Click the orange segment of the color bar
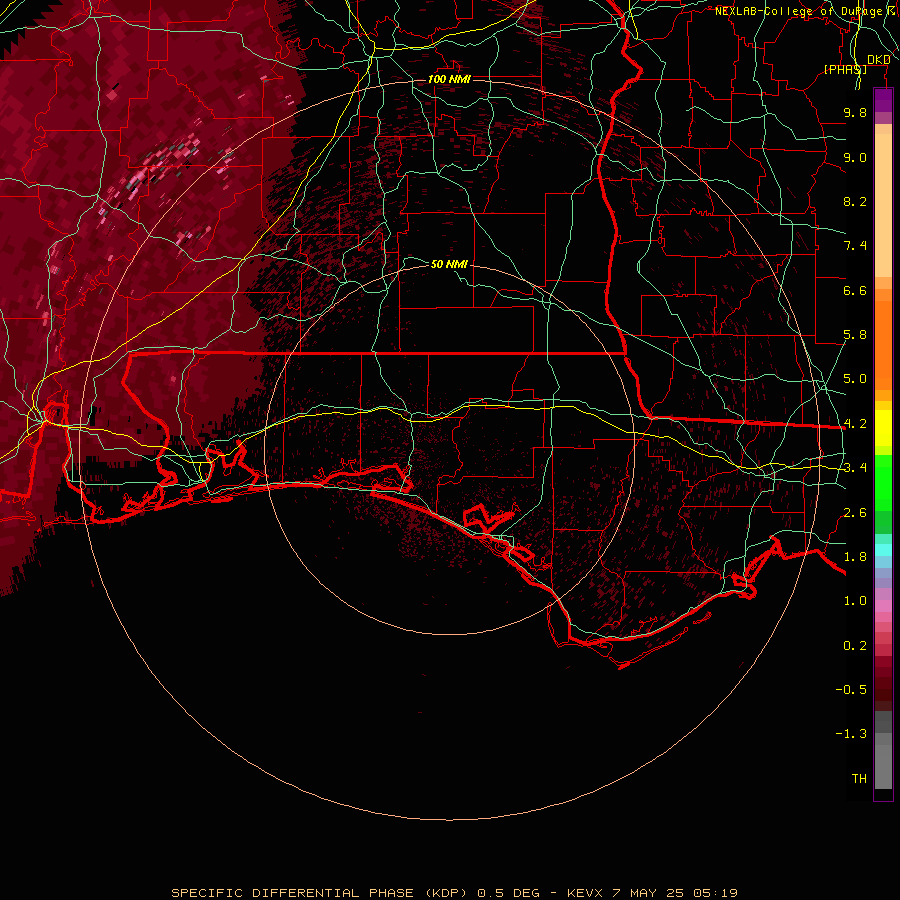Screen dimensions: 900x900 click(883, 344)
